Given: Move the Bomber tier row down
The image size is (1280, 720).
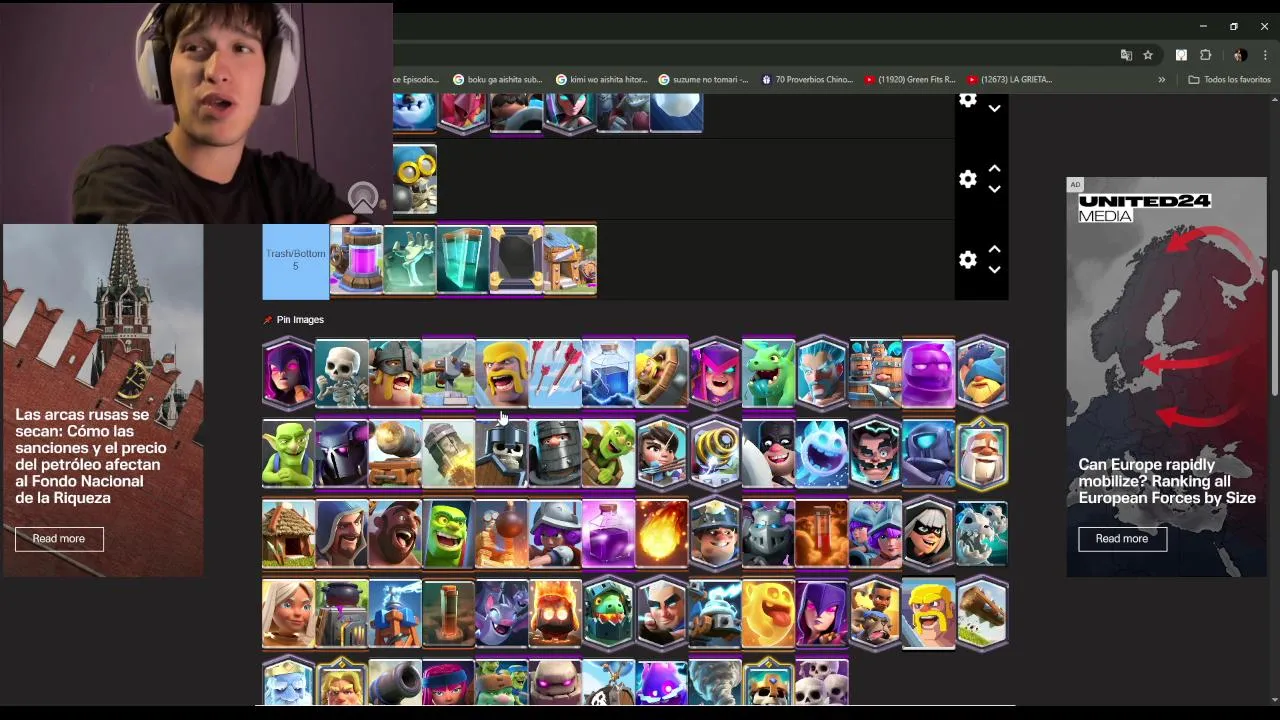Looking at the screenshot, I should [994, 189].
